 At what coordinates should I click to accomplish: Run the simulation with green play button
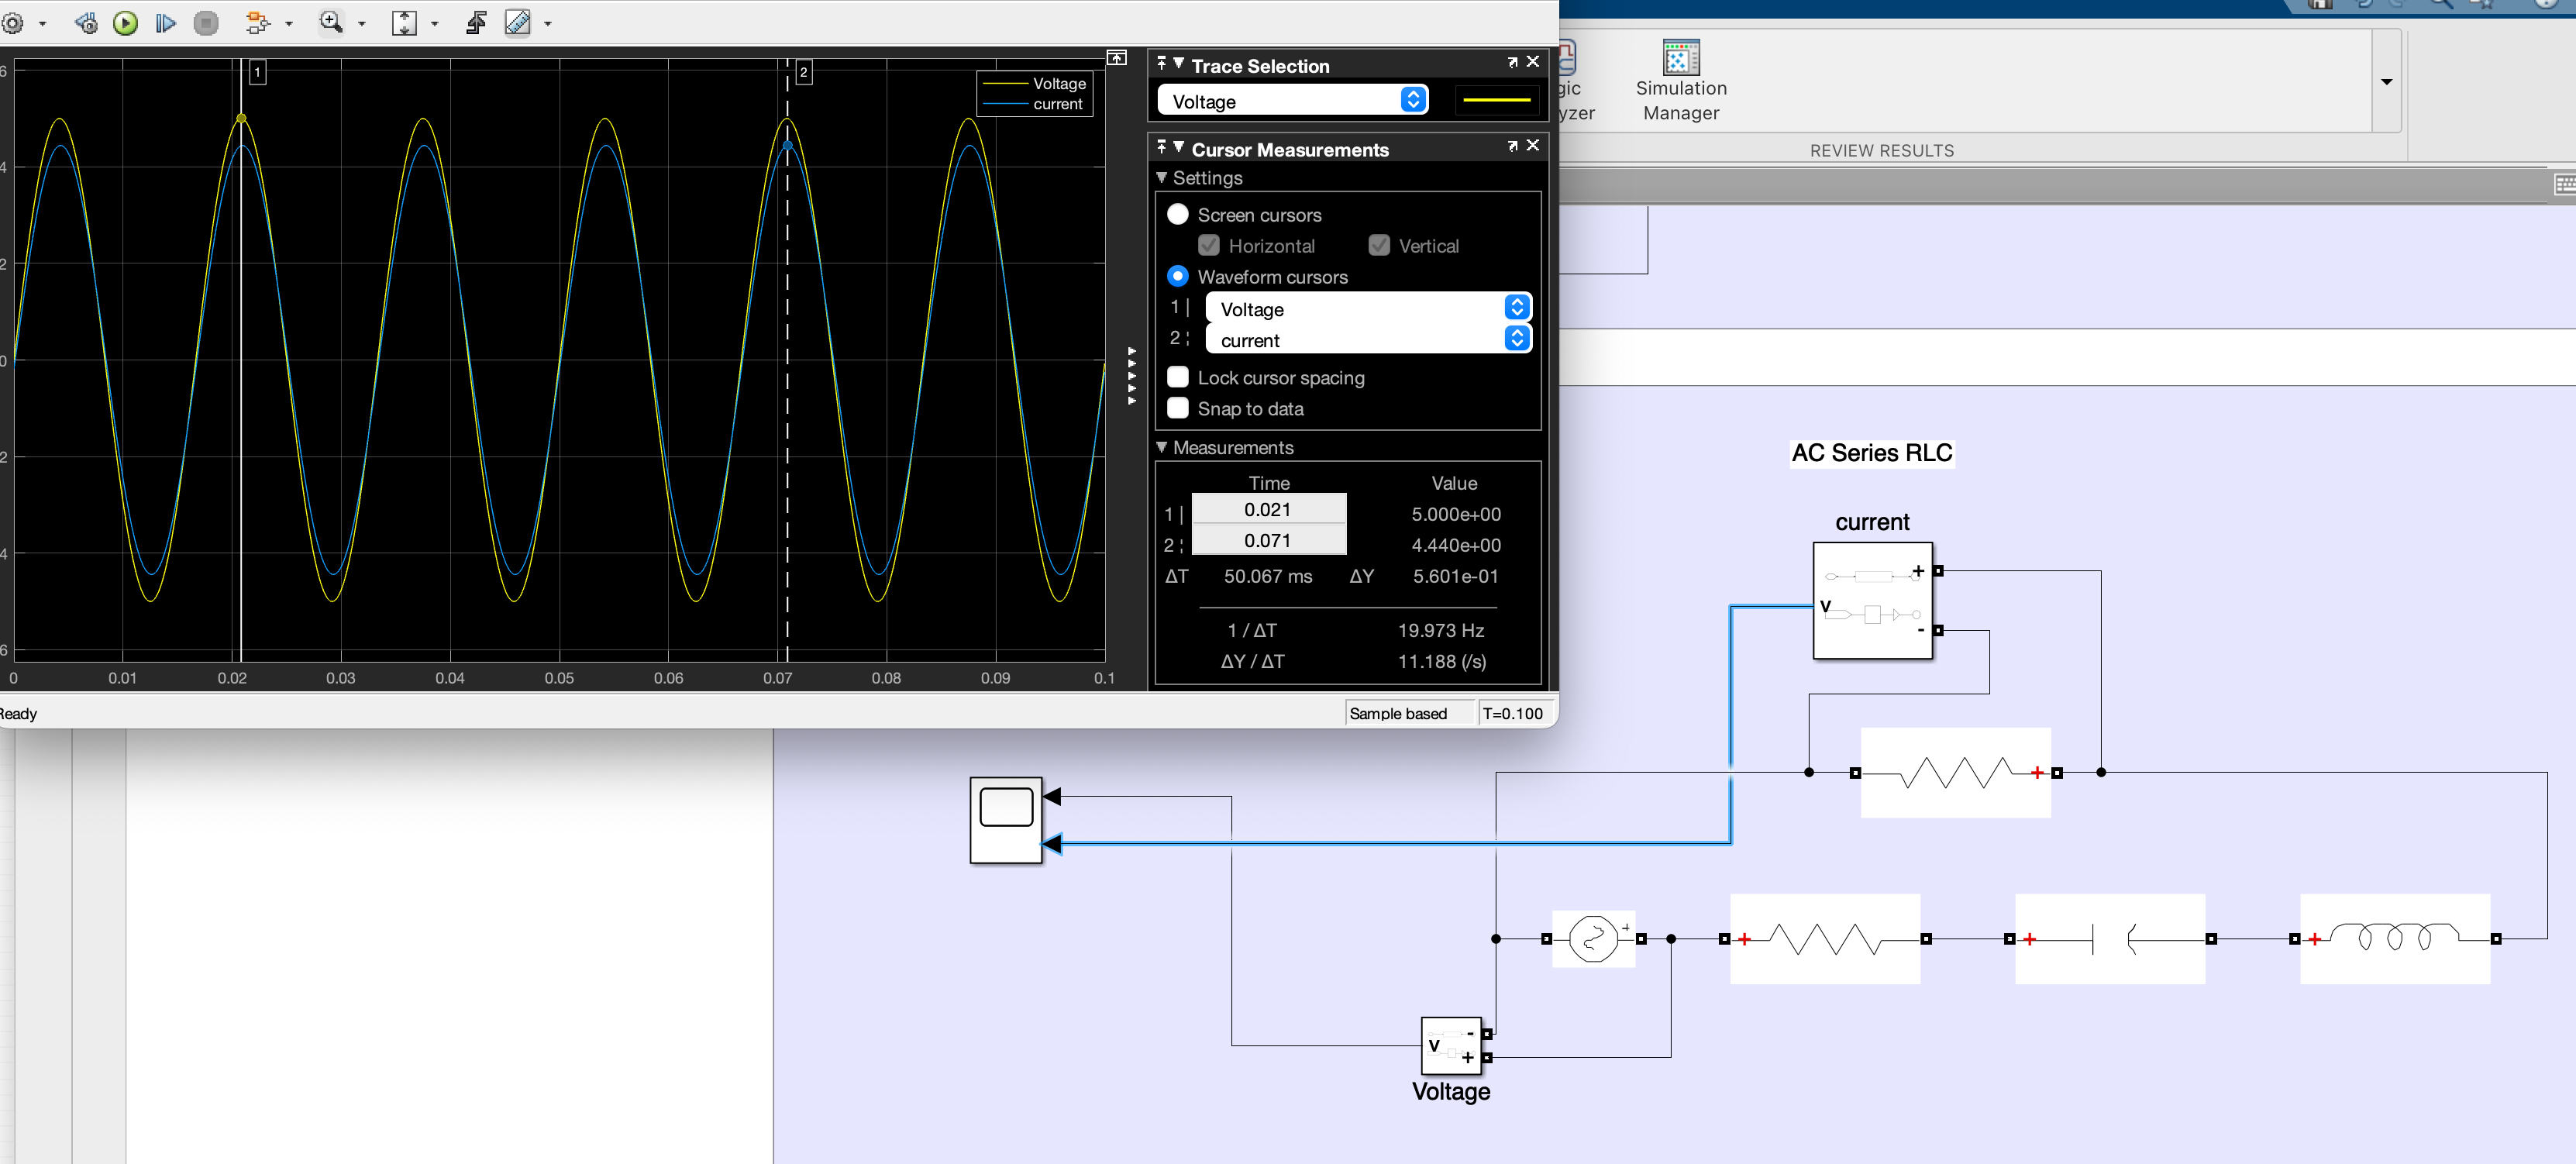click(x=125, y=22)
